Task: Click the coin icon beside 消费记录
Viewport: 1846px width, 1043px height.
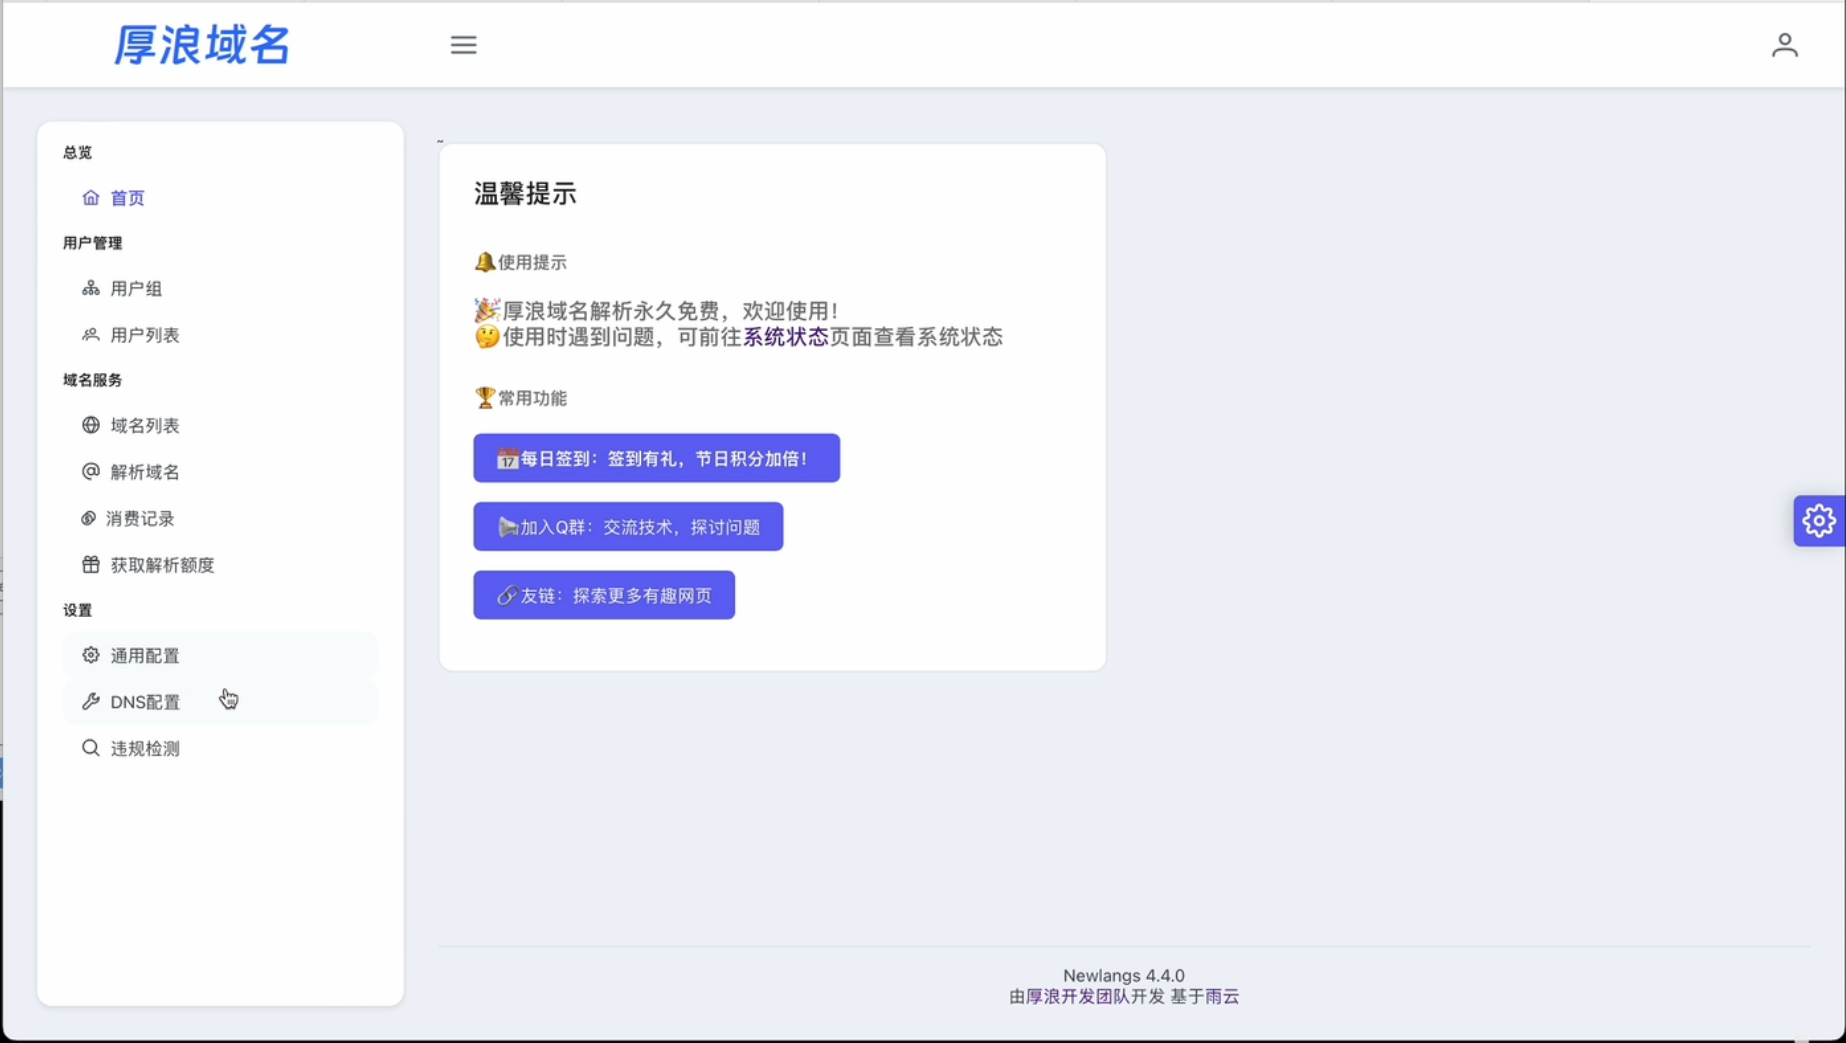Action: coord(89,518)
